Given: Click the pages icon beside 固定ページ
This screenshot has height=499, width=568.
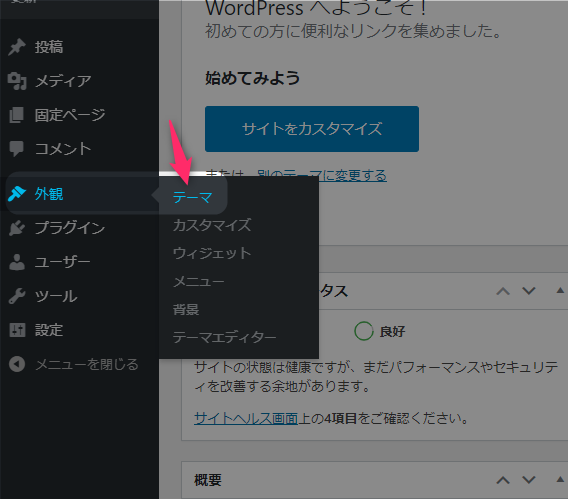Looking at the screenshot, I should click(17, 115).
